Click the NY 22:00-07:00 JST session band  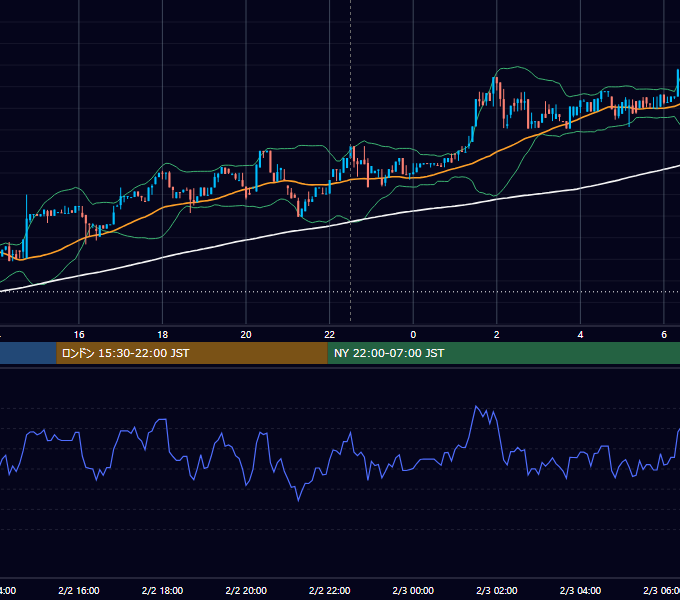click(503, 353)
